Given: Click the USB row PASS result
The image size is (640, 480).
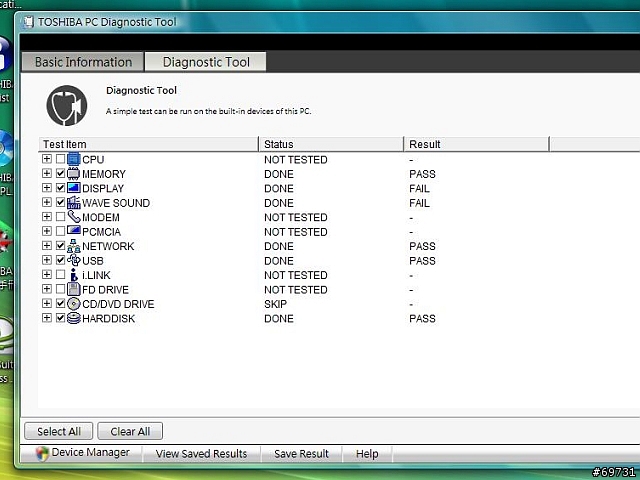Looking at the screenshot, I should [422, 261].
